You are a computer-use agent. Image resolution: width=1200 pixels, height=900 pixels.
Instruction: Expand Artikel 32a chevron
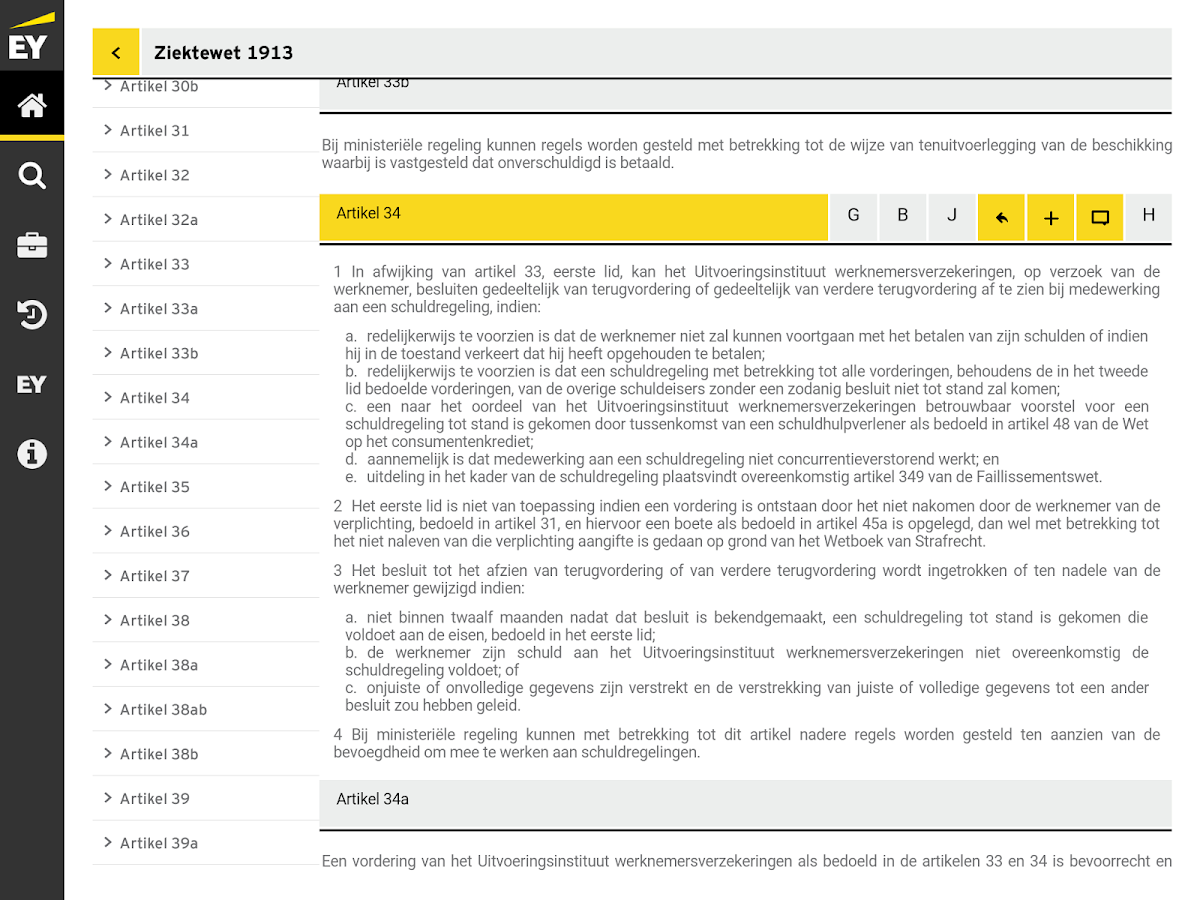coord(108,219)
